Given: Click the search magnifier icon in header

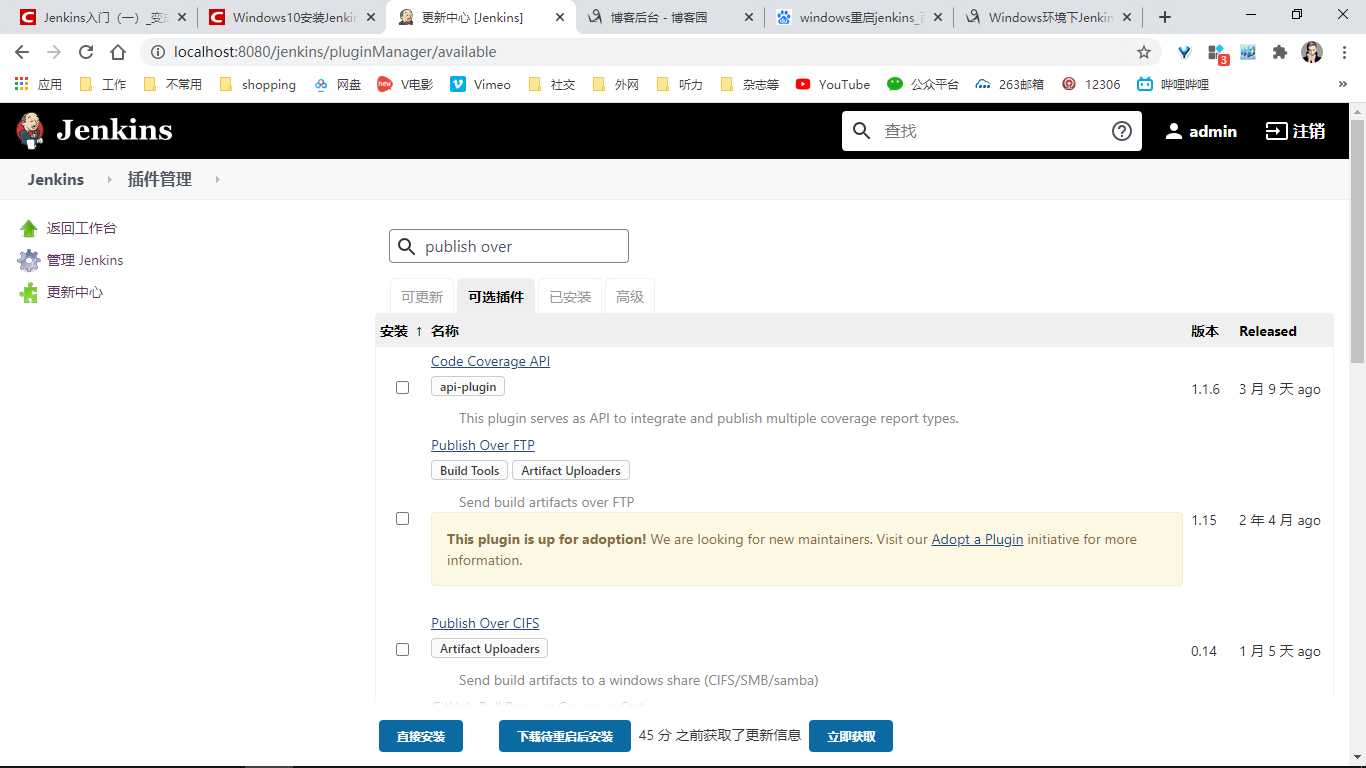Looking at the screenshot, I should tap(862, 131).
